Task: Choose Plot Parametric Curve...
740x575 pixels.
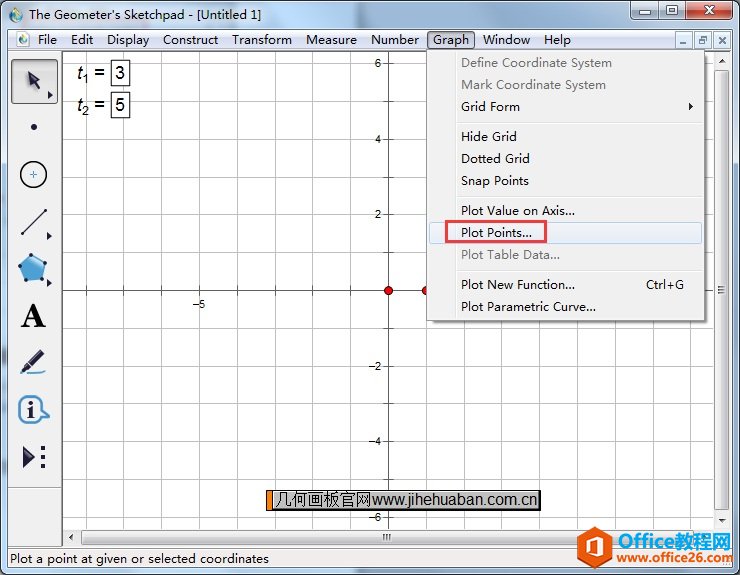Action: pos(565,307)
